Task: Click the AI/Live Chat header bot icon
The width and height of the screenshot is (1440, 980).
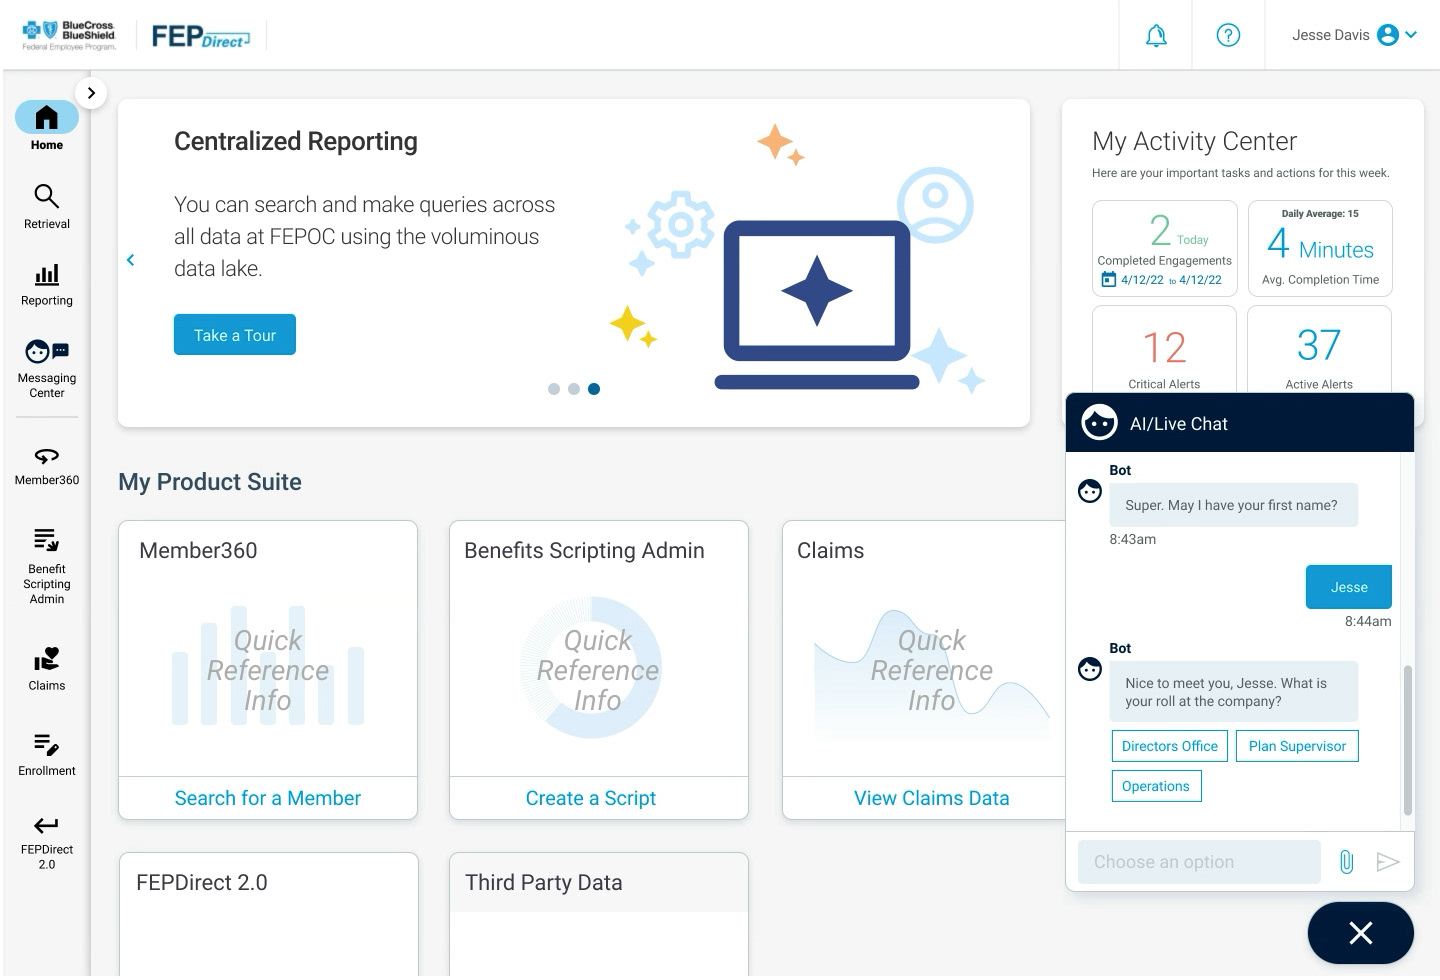Action: pyautogui.click(x=1099, y=423)
